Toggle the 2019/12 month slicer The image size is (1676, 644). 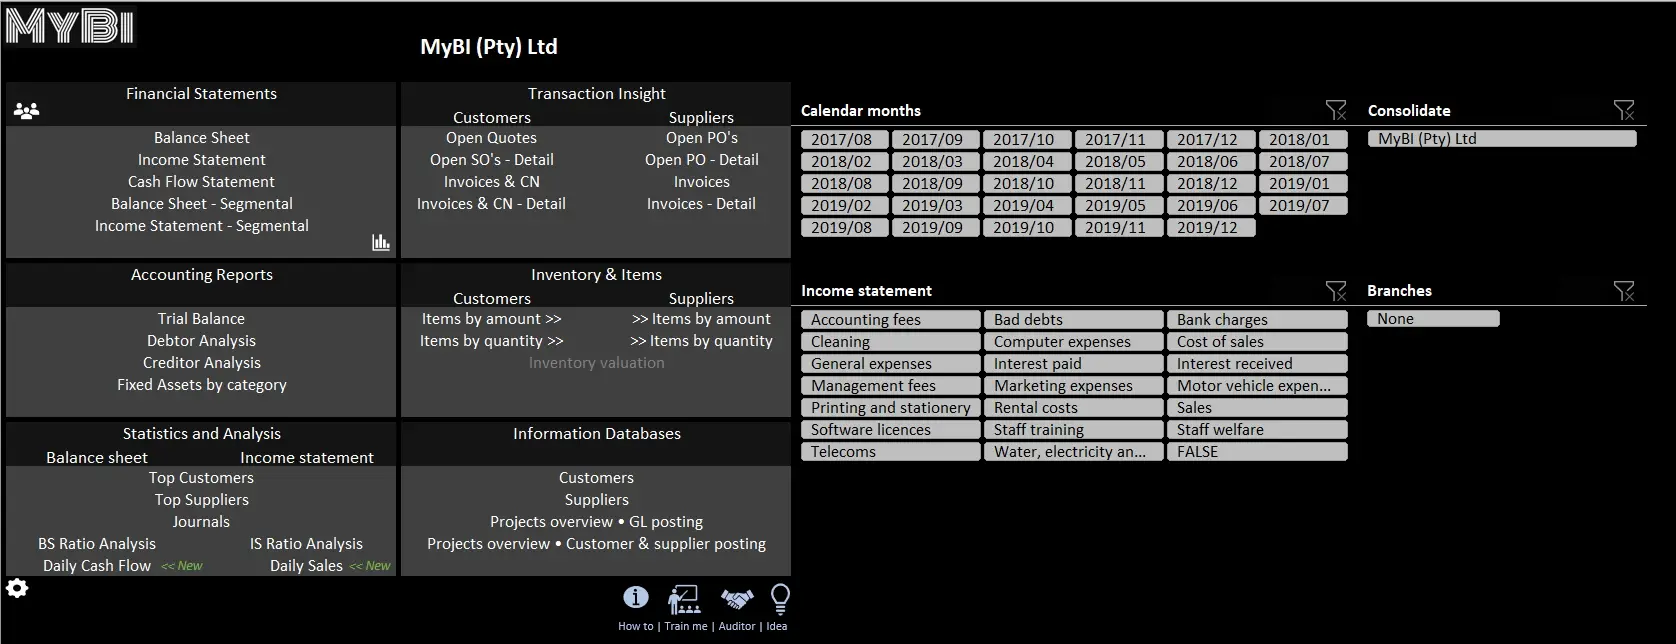click(x=1210, y=228)
